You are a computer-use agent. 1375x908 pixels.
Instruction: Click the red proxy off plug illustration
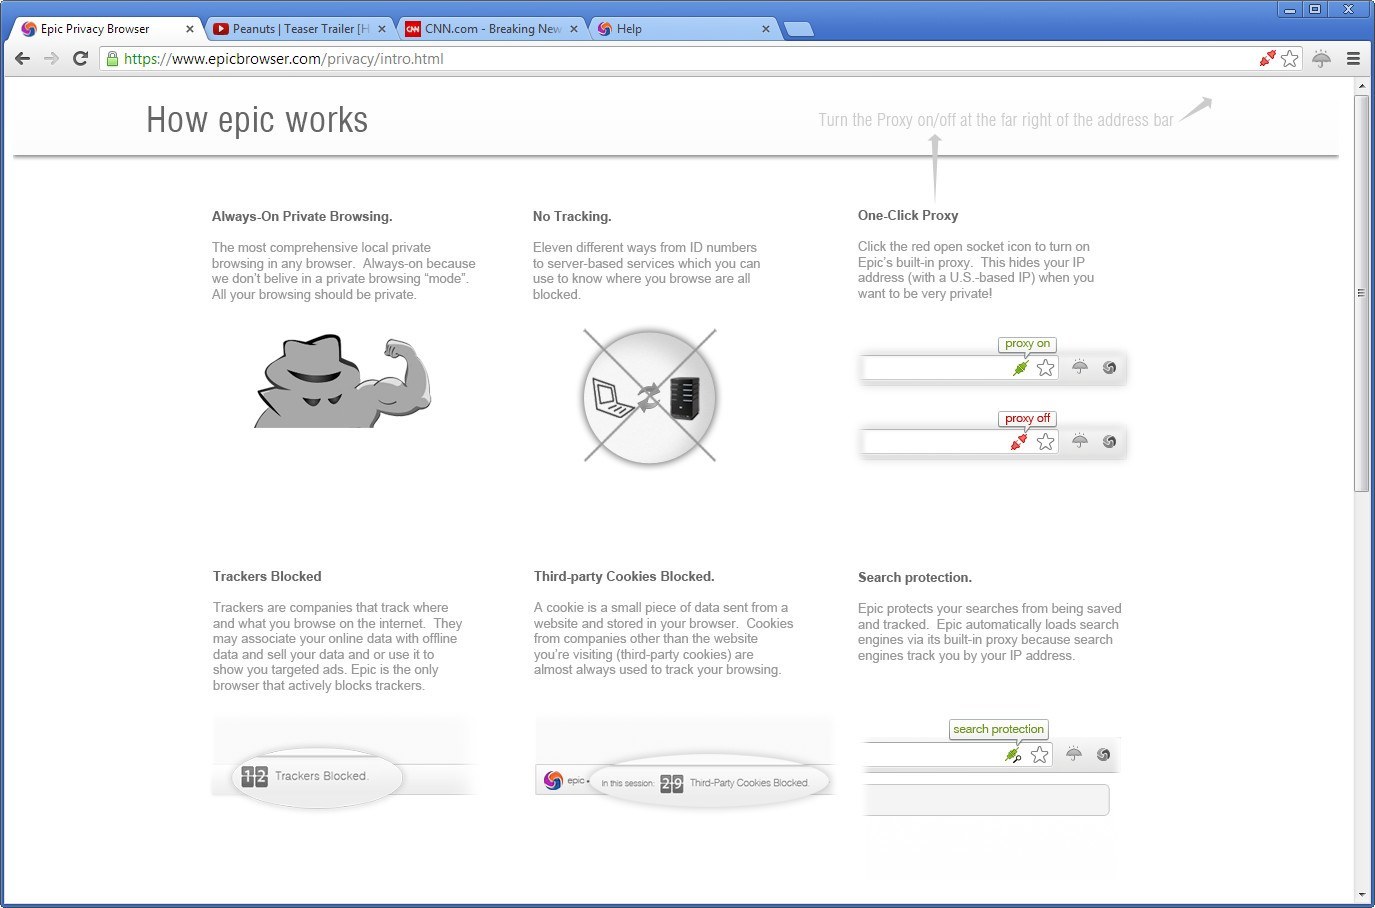coord(1019,442)
